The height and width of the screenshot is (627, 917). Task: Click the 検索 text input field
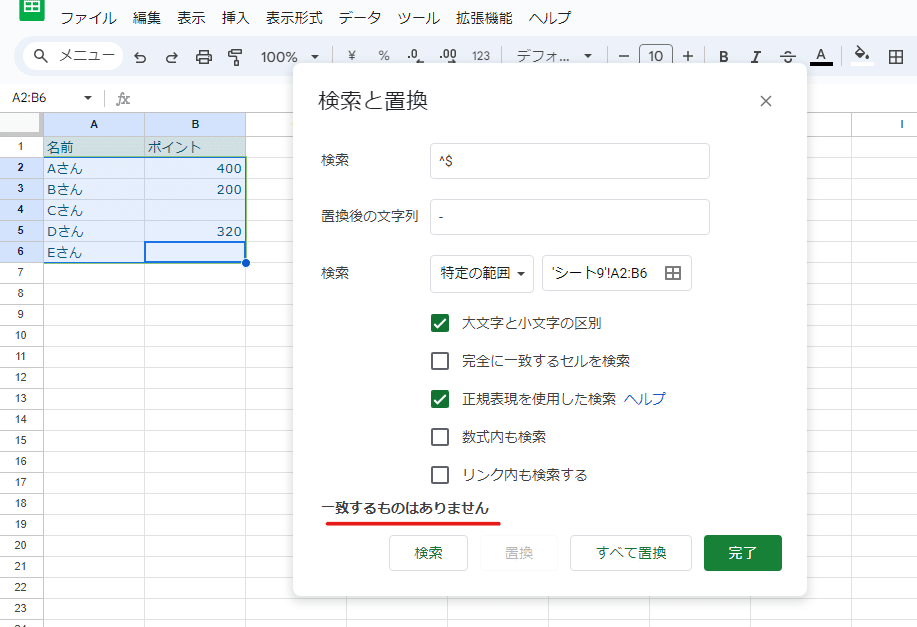(x=570, y=161)
